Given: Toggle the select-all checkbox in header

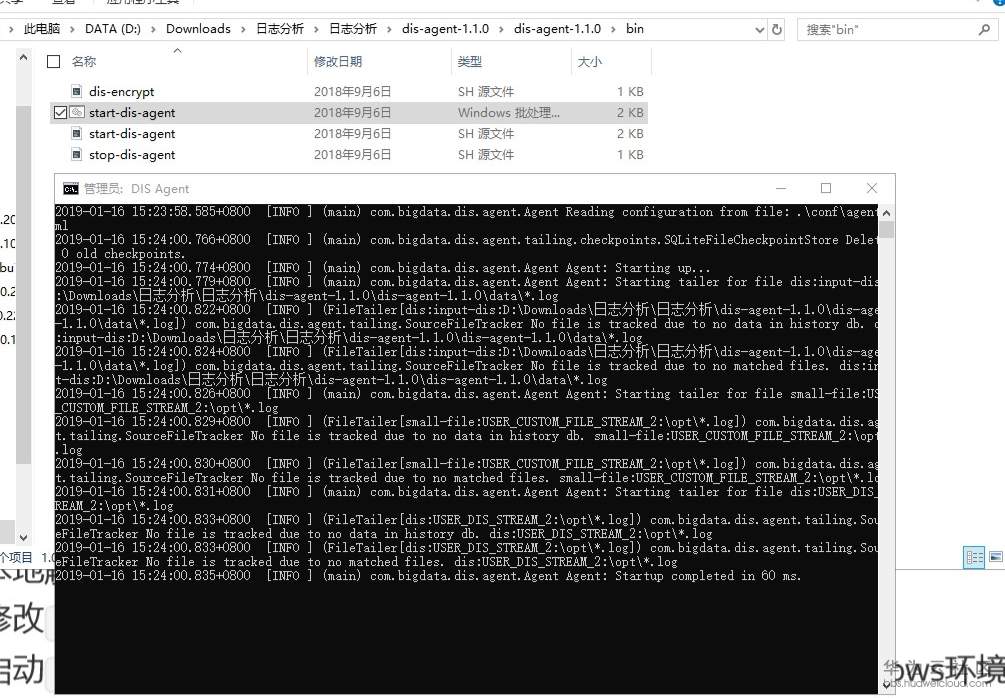Looking at the screenshot, I should click(54, 62).
